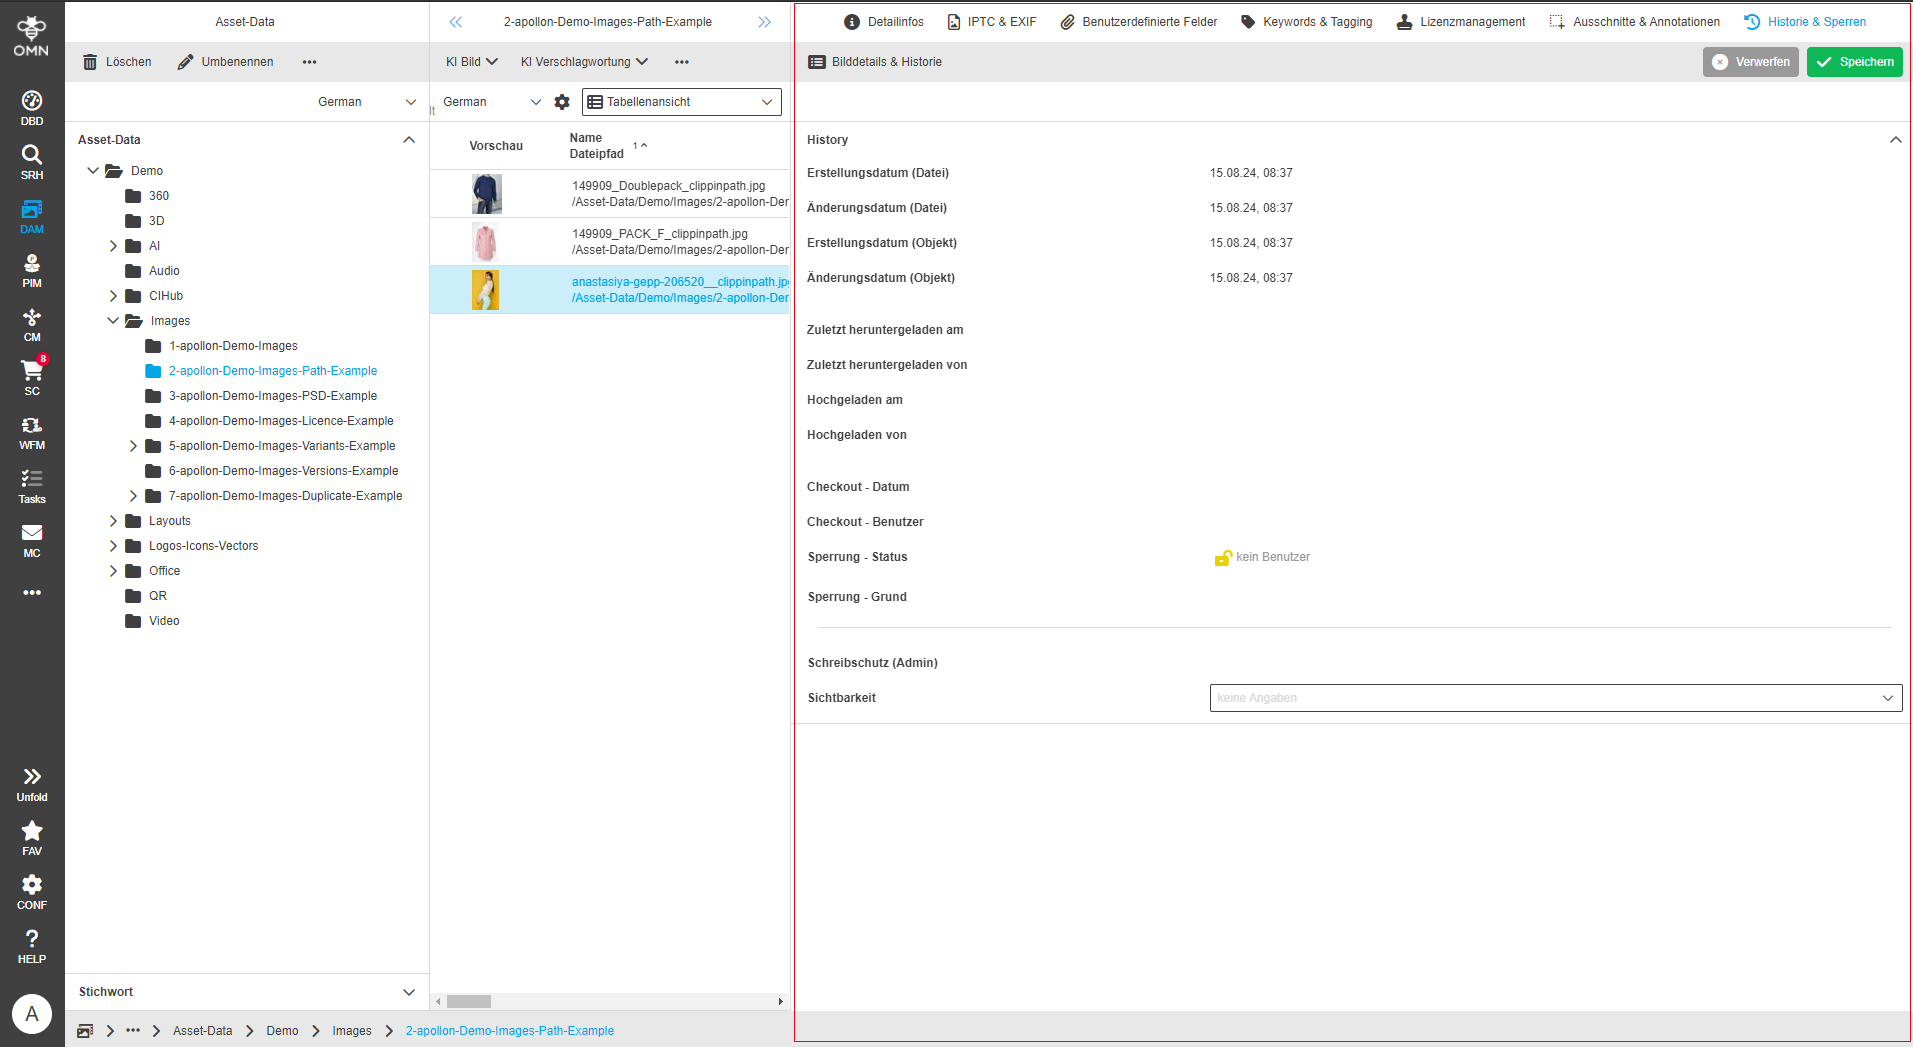Show more sidebar modules ellipsis
This screenshot has height=1047, width=1913.
[x=32, y=593]
